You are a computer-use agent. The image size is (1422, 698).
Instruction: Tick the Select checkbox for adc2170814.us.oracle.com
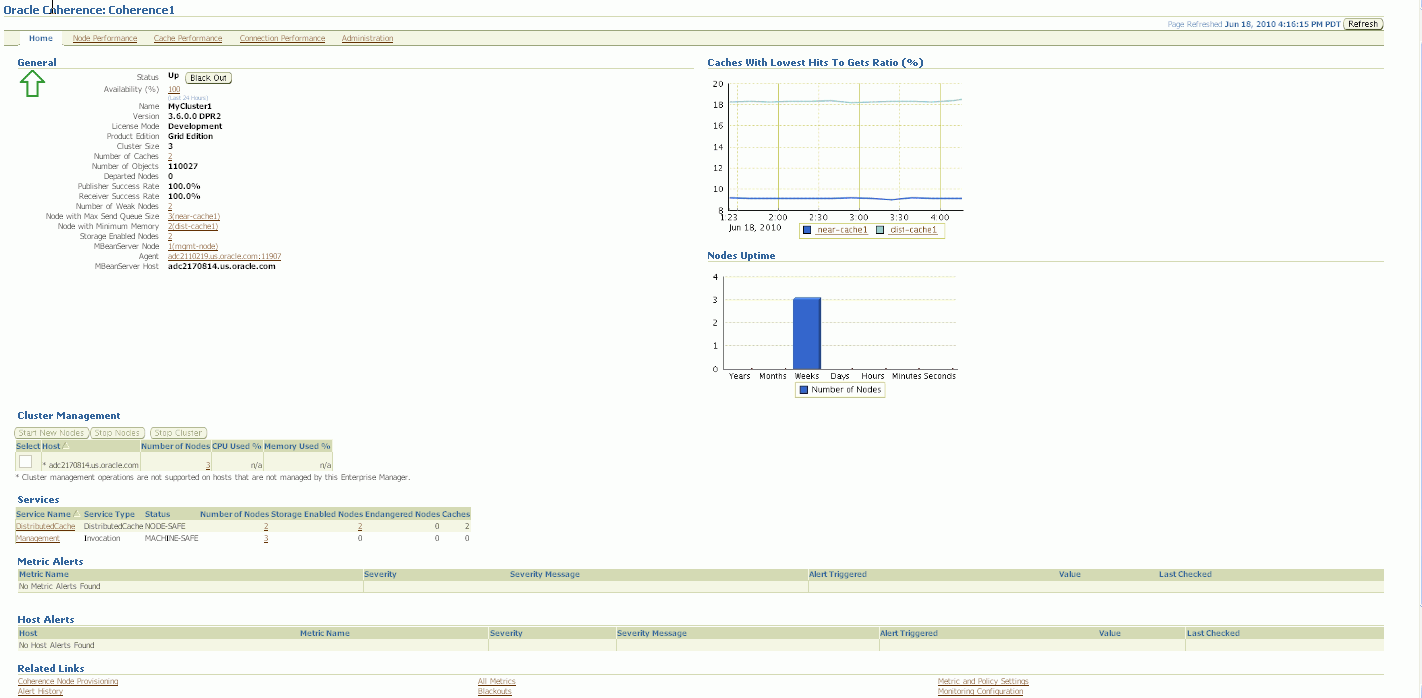25,461
